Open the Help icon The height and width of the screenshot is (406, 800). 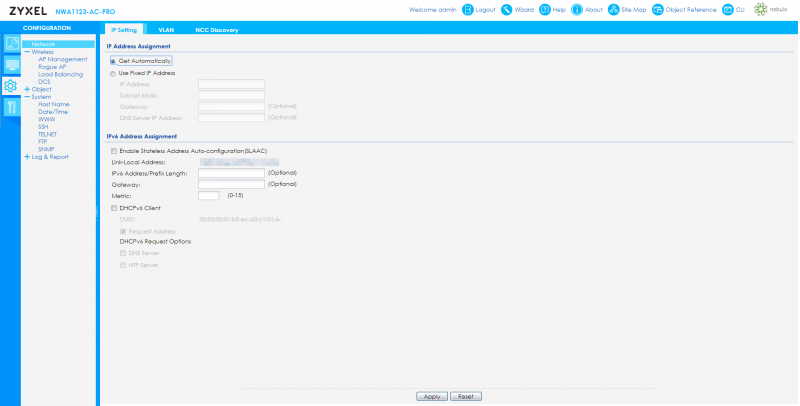545,10
